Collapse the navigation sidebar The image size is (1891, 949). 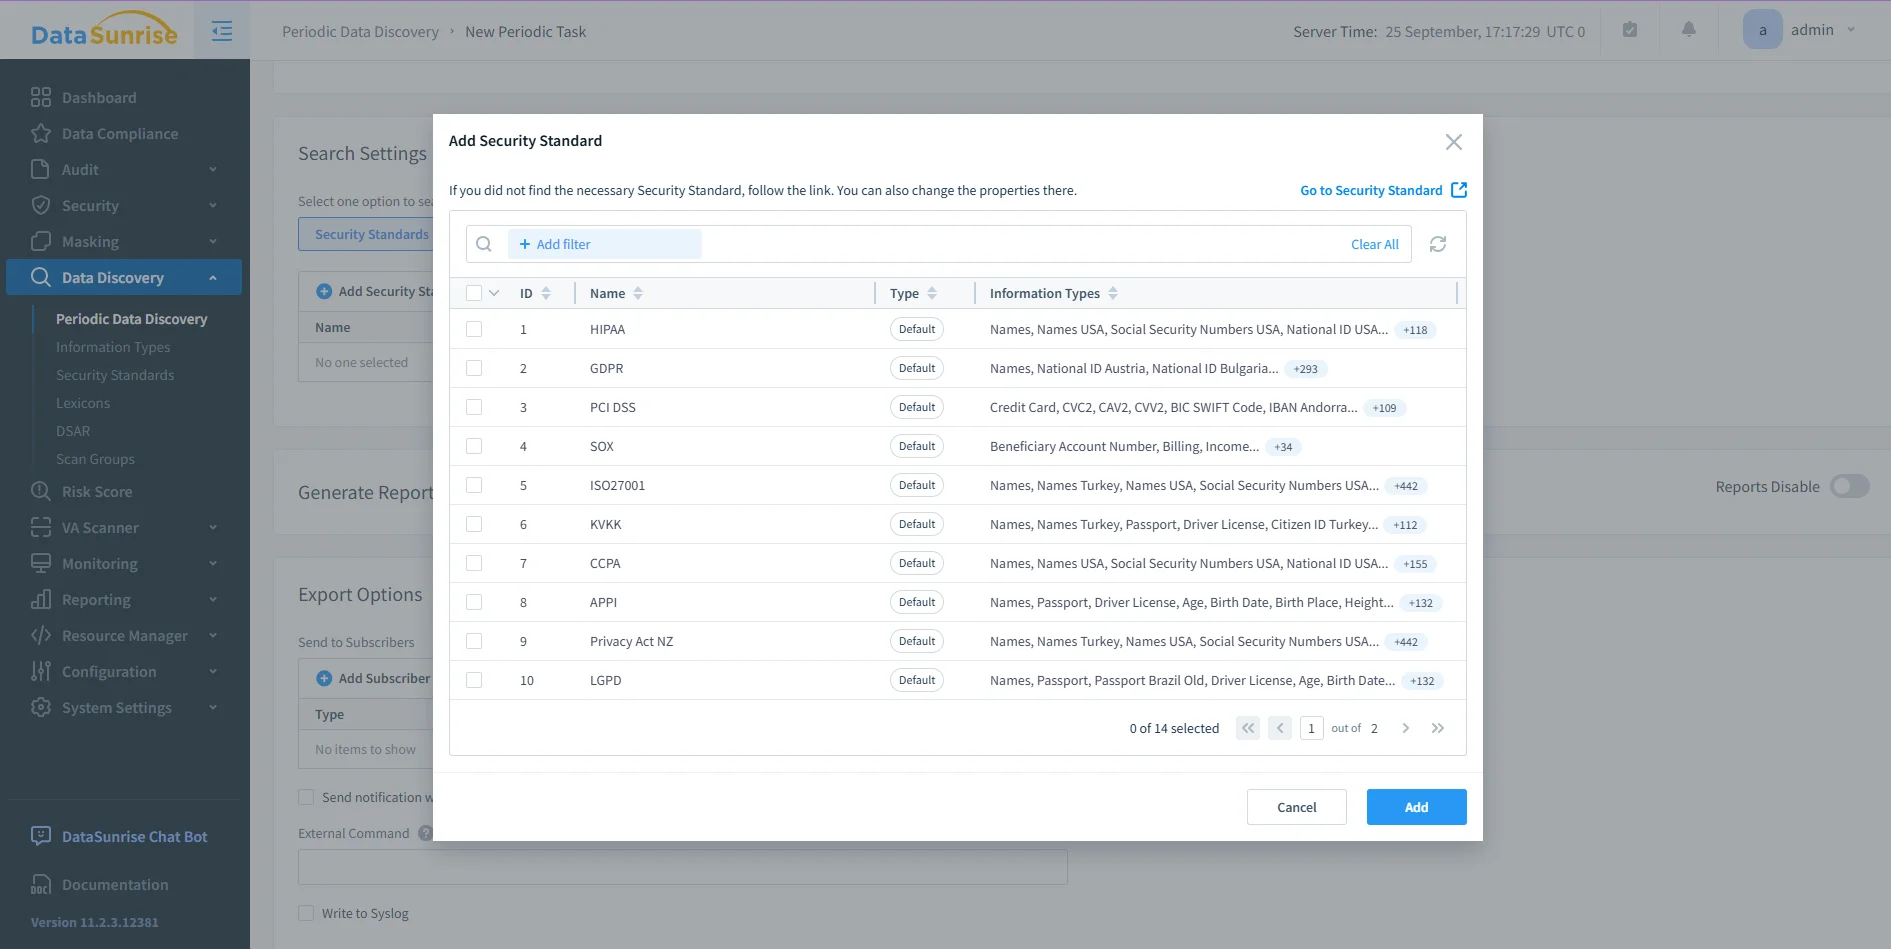click(x=221, y=30)
